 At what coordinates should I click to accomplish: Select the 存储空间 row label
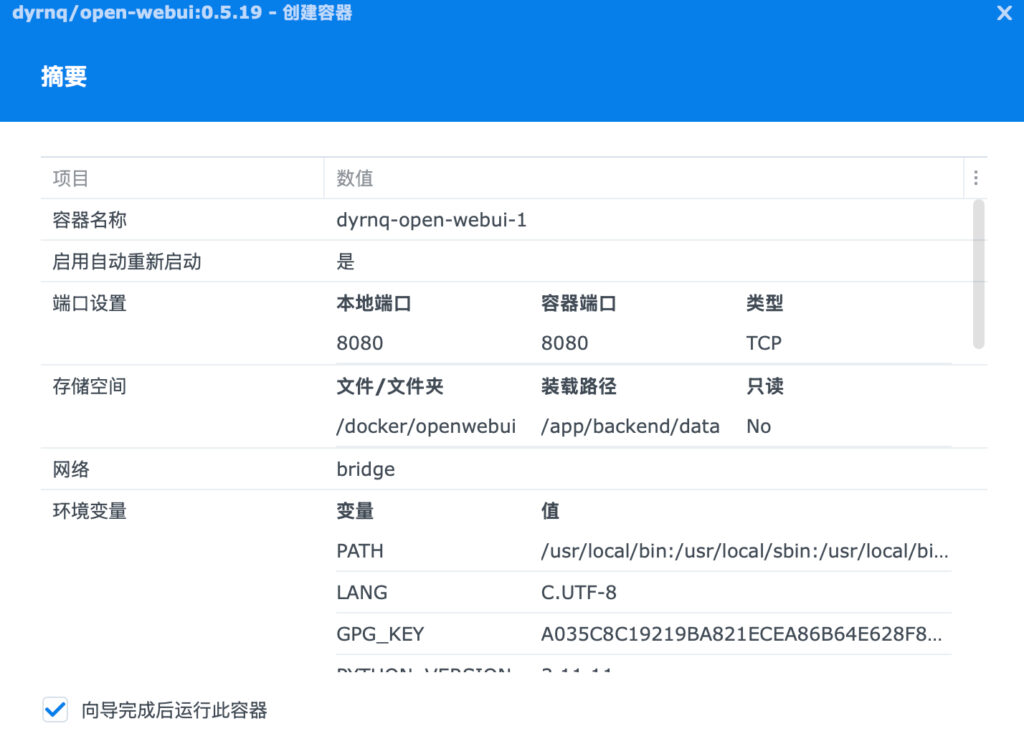pos(89,386)
